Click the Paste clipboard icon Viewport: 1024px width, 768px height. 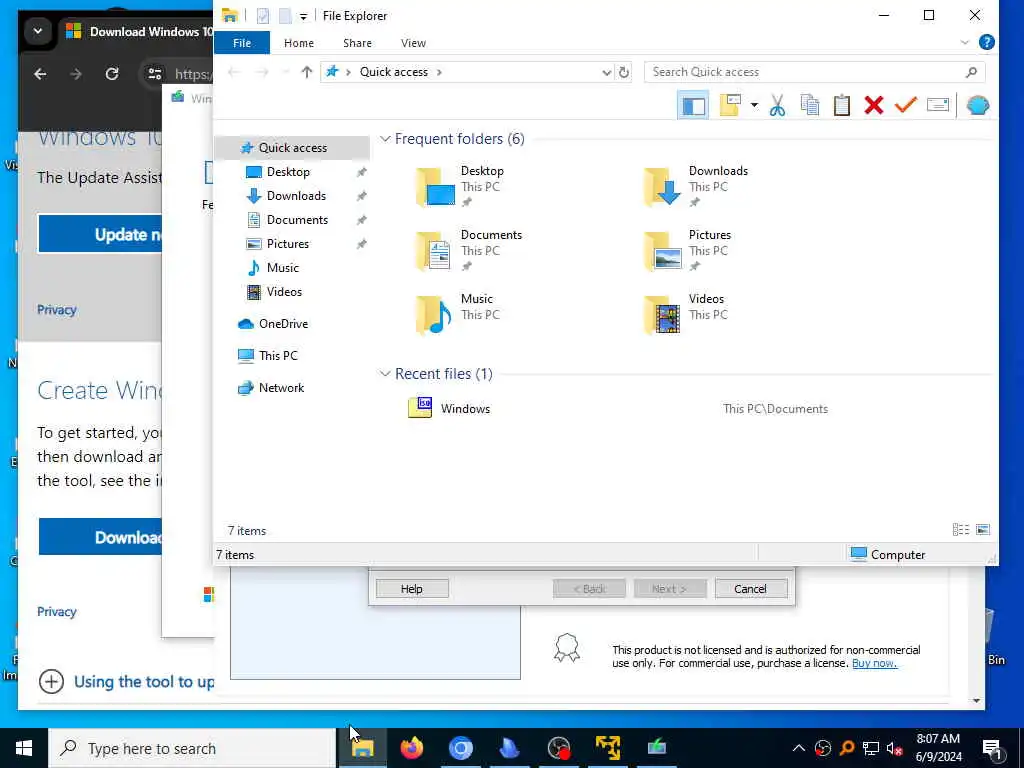pos(842,106)
